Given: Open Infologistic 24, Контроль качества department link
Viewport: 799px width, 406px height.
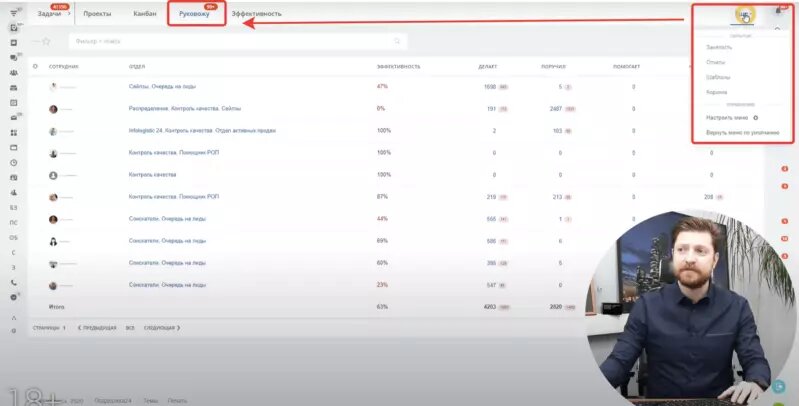Looking at the screenshot, I should (202, 130).
